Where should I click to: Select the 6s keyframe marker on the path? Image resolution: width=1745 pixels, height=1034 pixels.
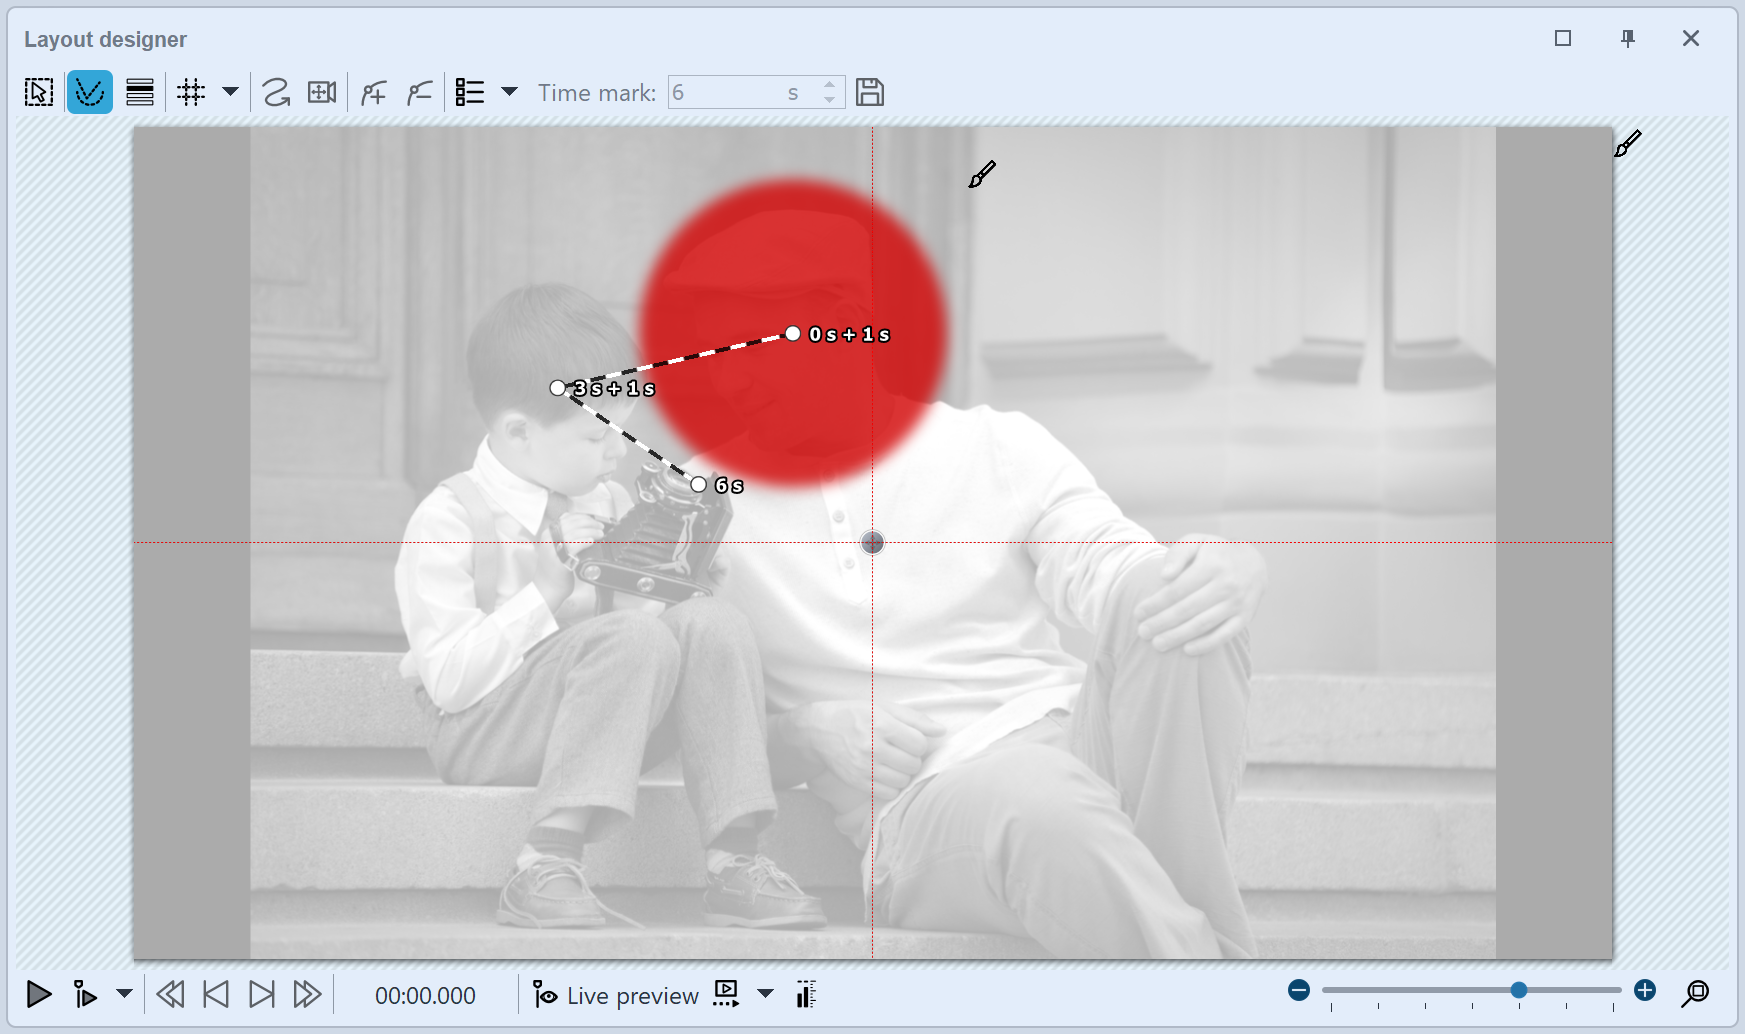click(698, 484)
